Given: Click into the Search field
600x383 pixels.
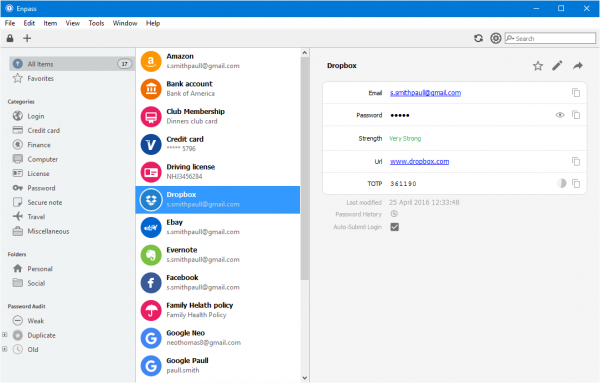Looking at the screenshot, I should coord(550,38).
